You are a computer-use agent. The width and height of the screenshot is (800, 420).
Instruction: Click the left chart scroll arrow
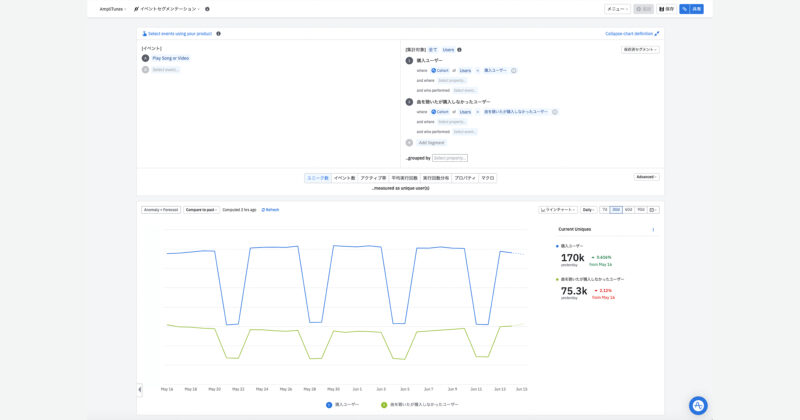click(x=140, y=389)
